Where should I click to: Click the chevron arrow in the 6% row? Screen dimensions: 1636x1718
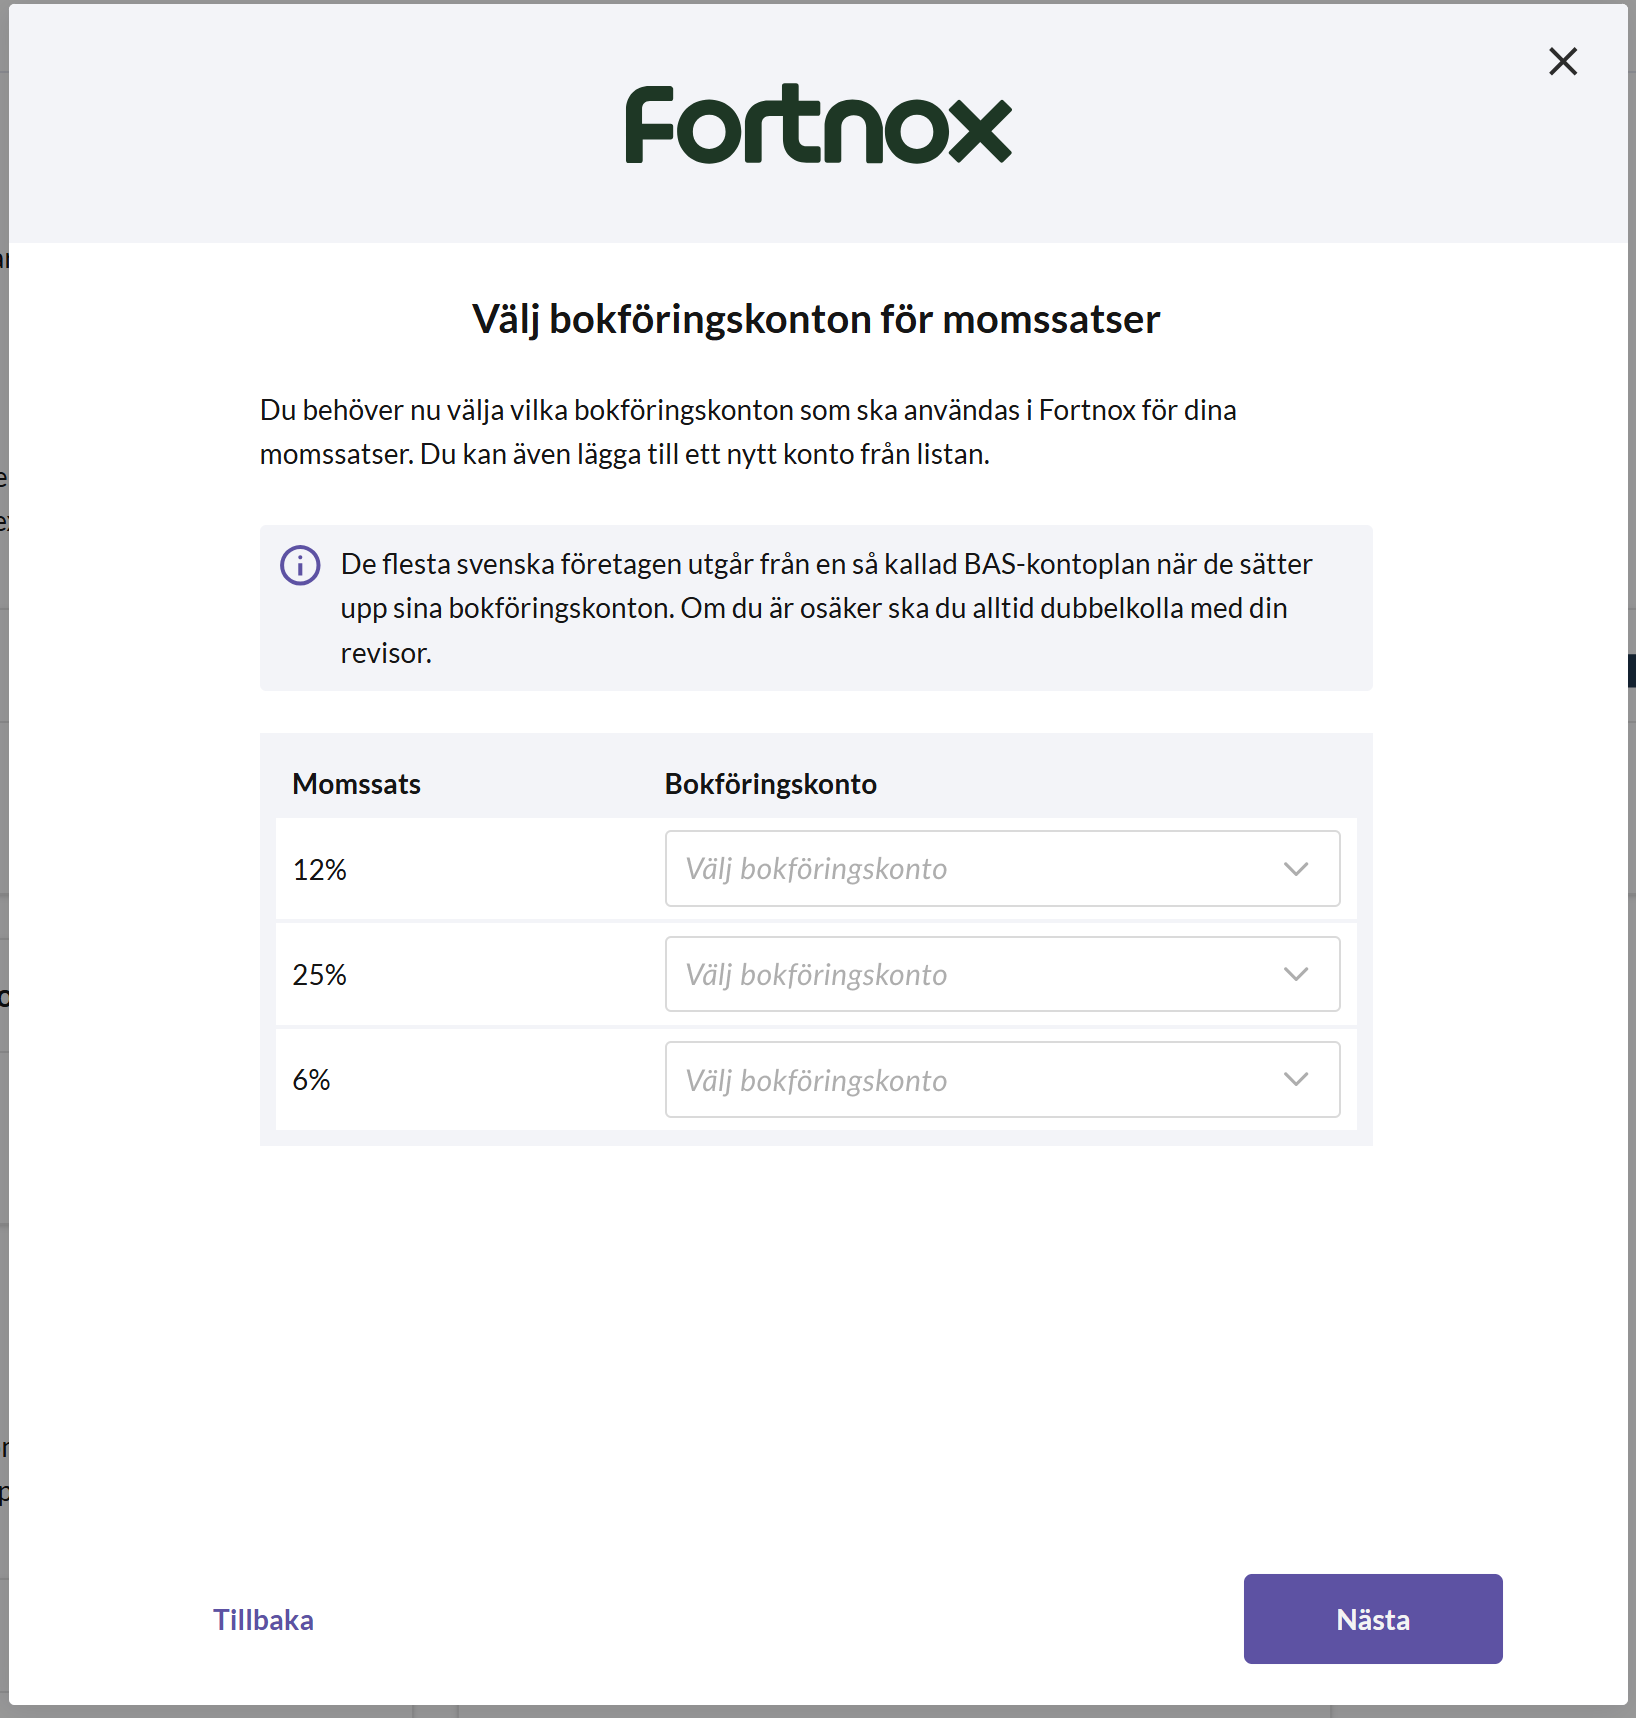(x=1295, y=1080)
